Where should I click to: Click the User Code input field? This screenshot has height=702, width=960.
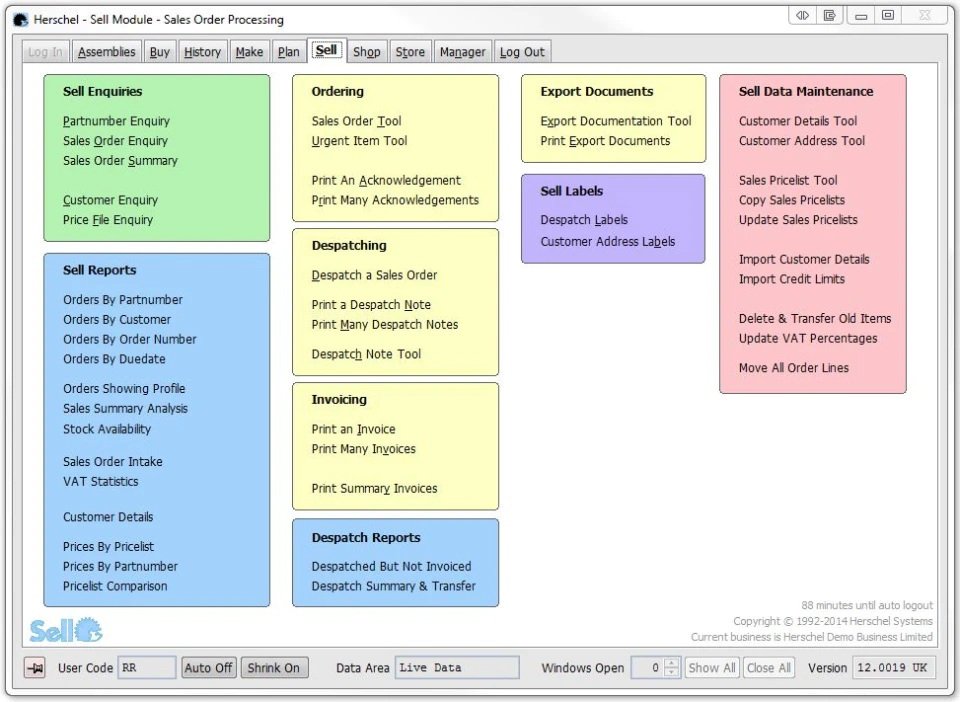(x=147, y=668)
